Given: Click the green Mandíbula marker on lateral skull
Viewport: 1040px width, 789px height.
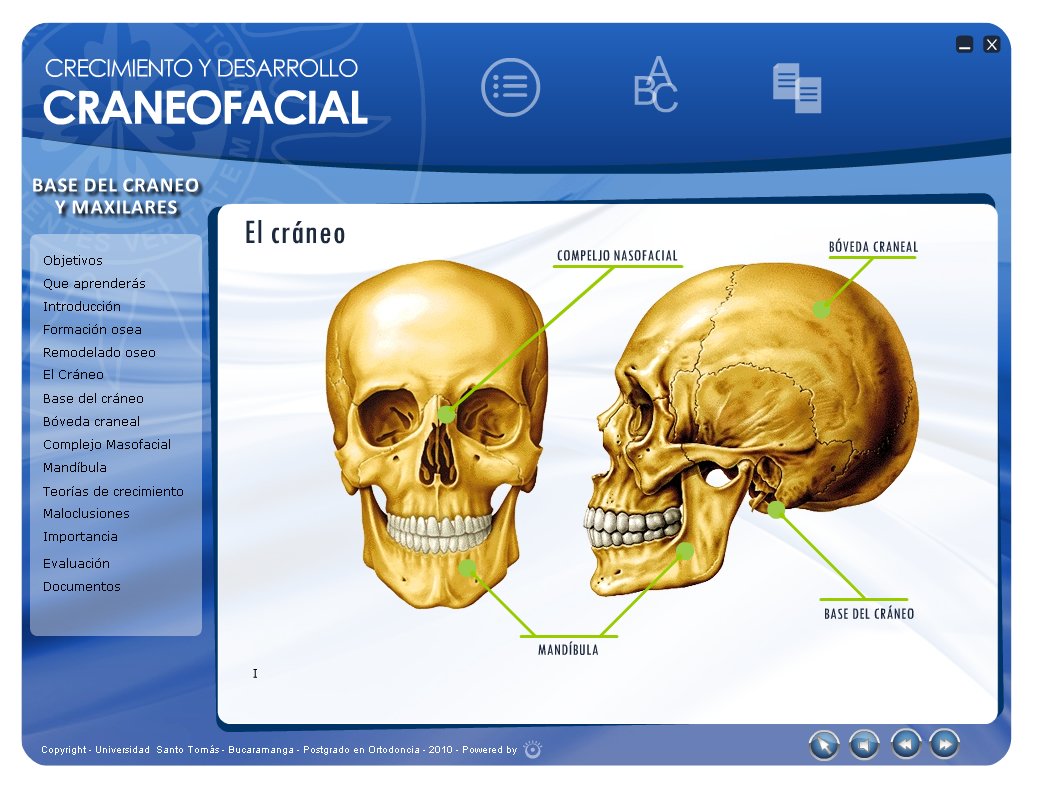Looking at the screenshot, I should point(686,549).
